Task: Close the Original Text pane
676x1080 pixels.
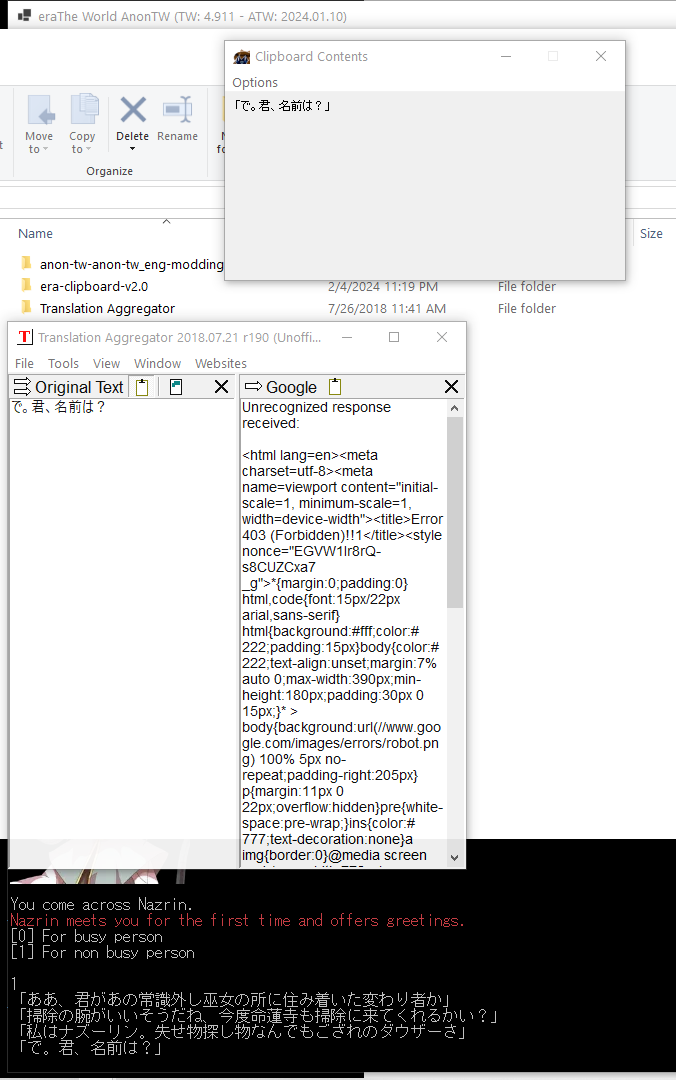Action: coord(222,387)
